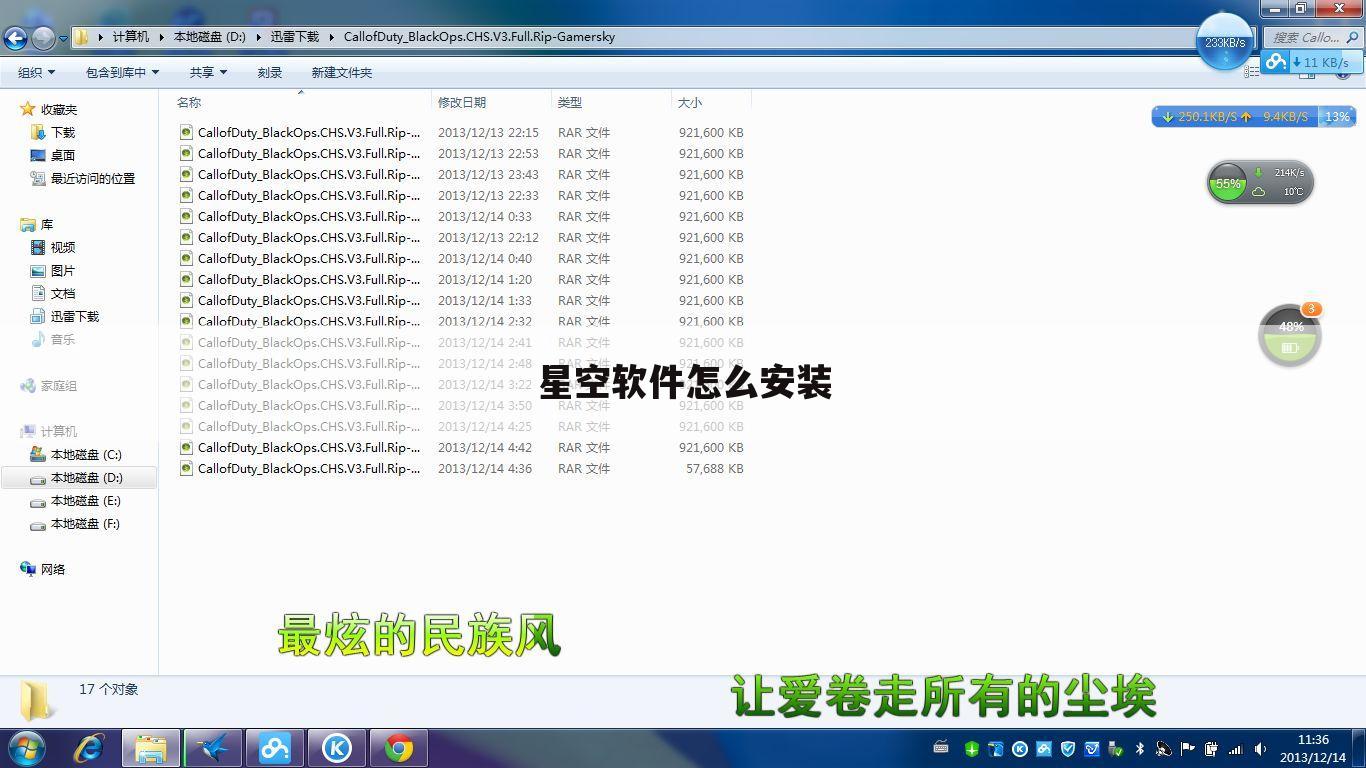Screen dimensions: 1366x768
Task: Select the RAR file icon dated 2013/12/13 22:15
Action: click(x=186, y=132)
